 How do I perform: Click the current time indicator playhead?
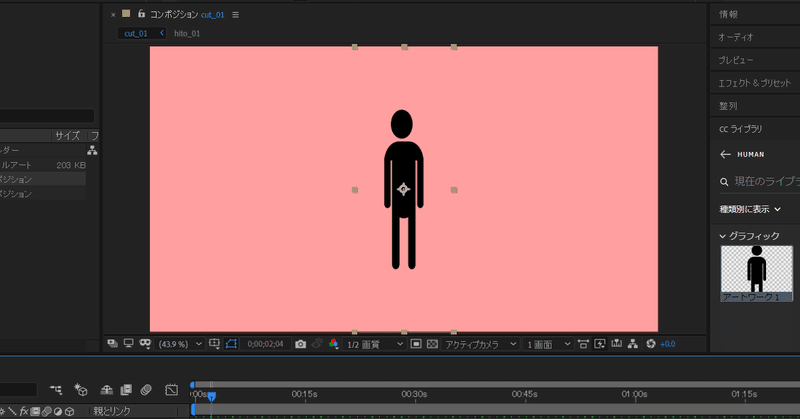211,396
